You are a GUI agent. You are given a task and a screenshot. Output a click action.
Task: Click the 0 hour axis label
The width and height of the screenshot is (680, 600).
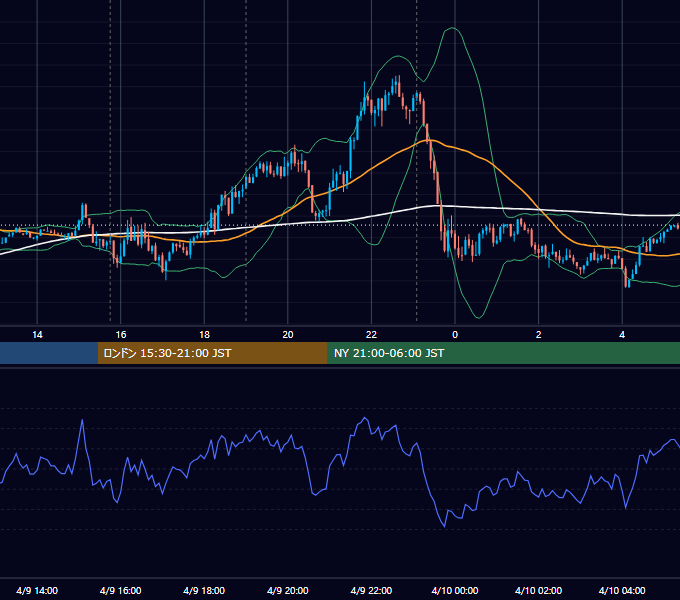pyautogui.click(x=455, y=335)
